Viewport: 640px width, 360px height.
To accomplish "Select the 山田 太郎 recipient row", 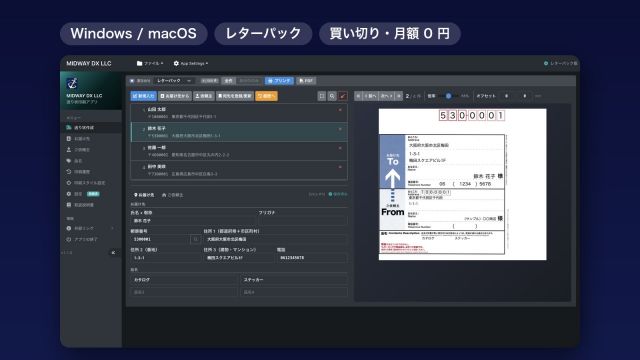I will 239,113.
